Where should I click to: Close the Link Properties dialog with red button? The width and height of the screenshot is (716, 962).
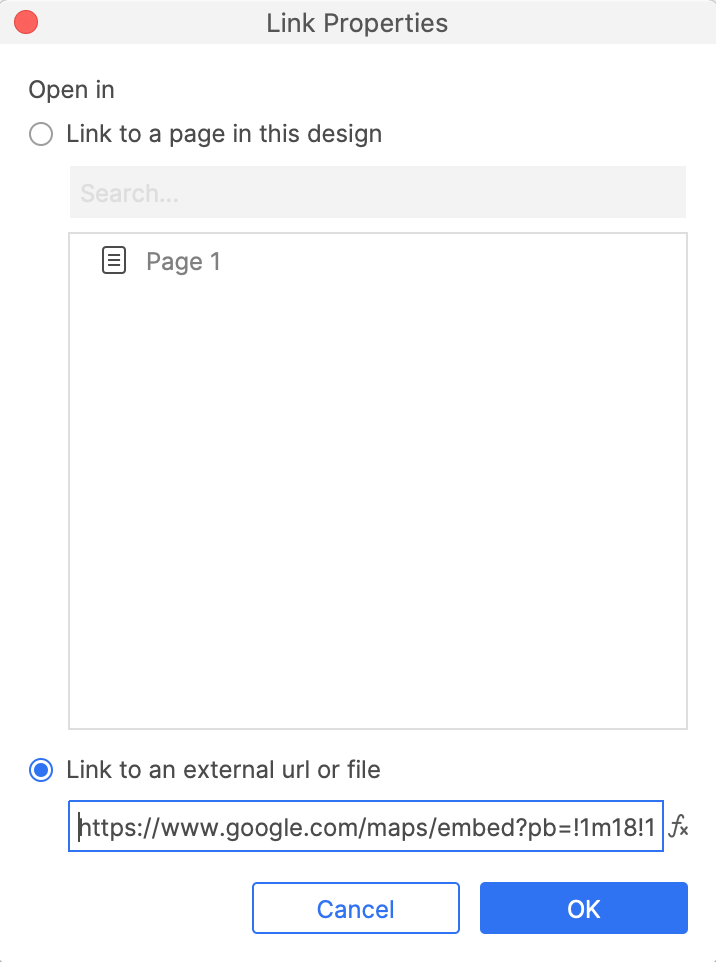pyautogui.click(x=25, y=22)
